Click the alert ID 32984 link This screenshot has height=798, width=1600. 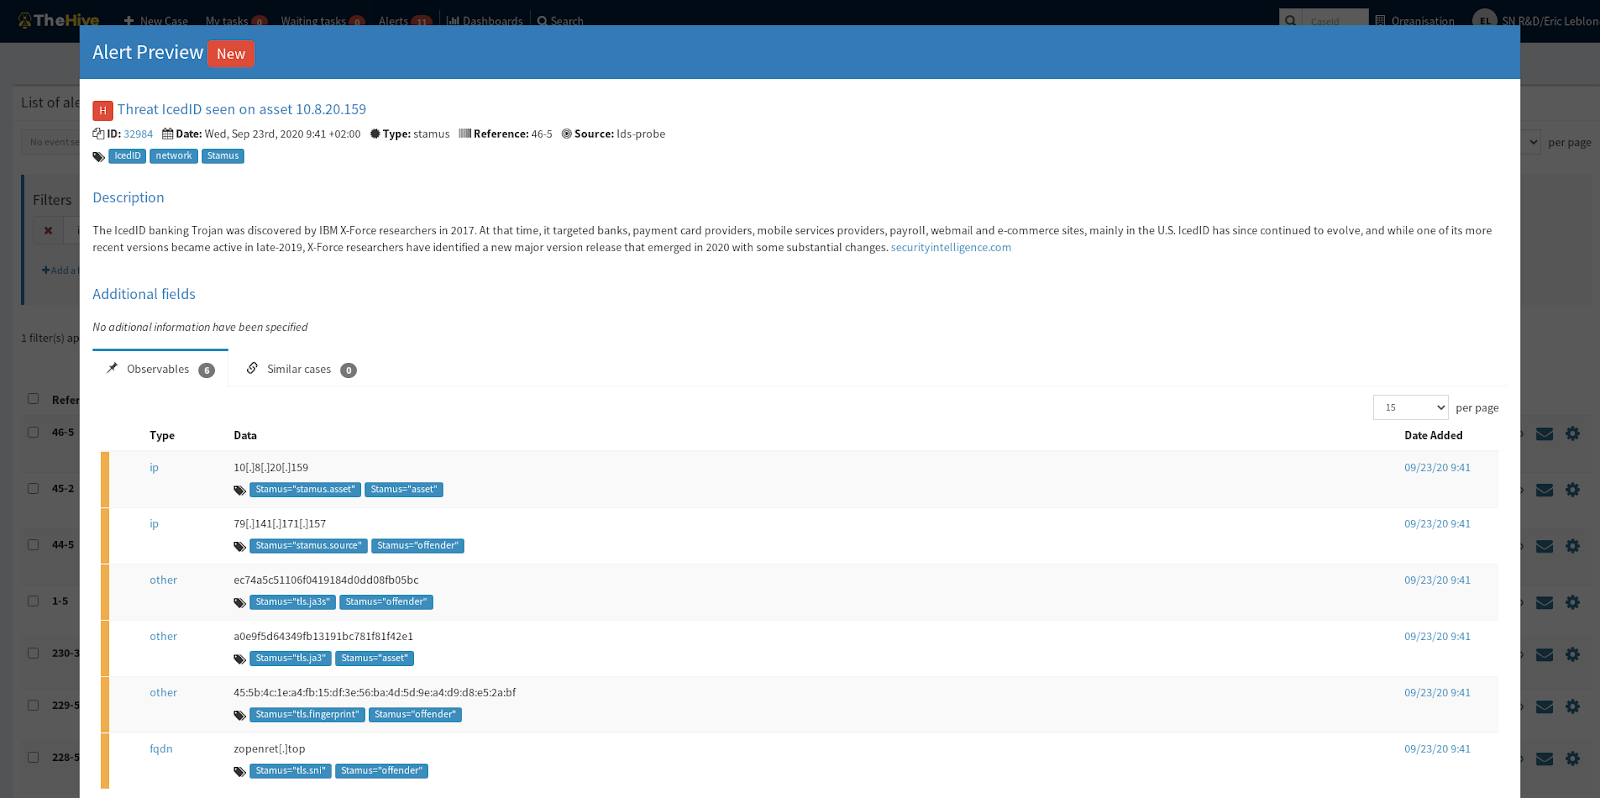(x=138, y=134)
